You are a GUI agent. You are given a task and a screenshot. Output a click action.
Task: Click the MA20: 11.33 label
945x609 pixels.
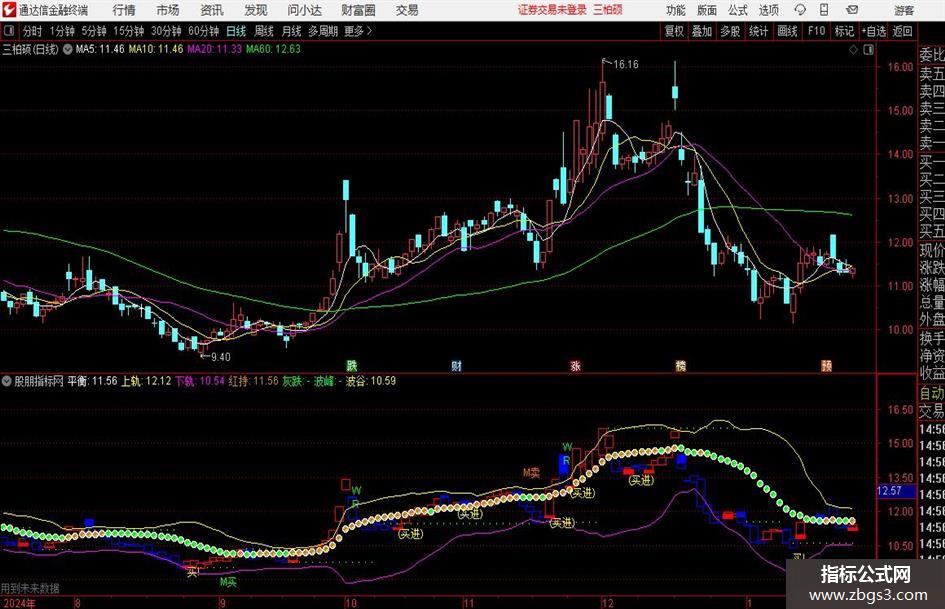pyautogui.click(x=215, y=49)
